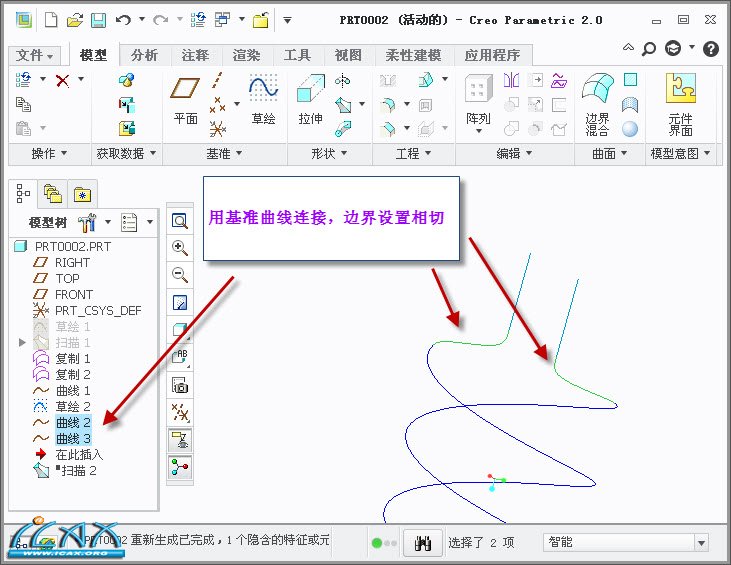The image size is (731, 565).
Task: Switch to the Analysis (分析) tab
Action: (x=145, y=55)
